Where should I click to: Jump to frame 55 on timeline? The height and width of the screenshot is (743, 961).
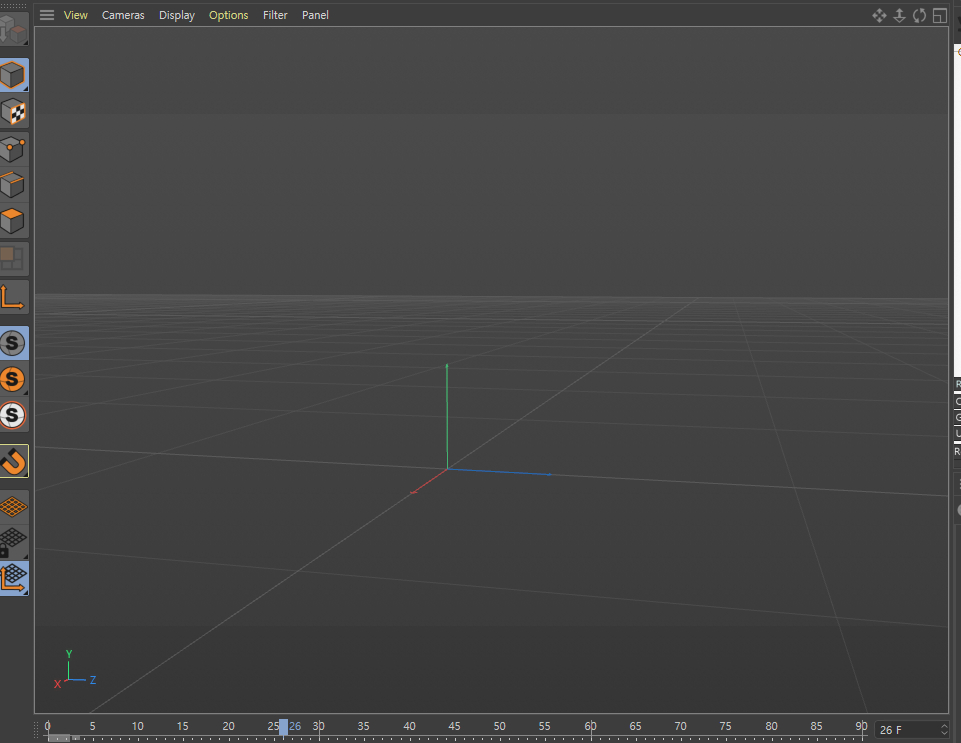pos(544,726)
